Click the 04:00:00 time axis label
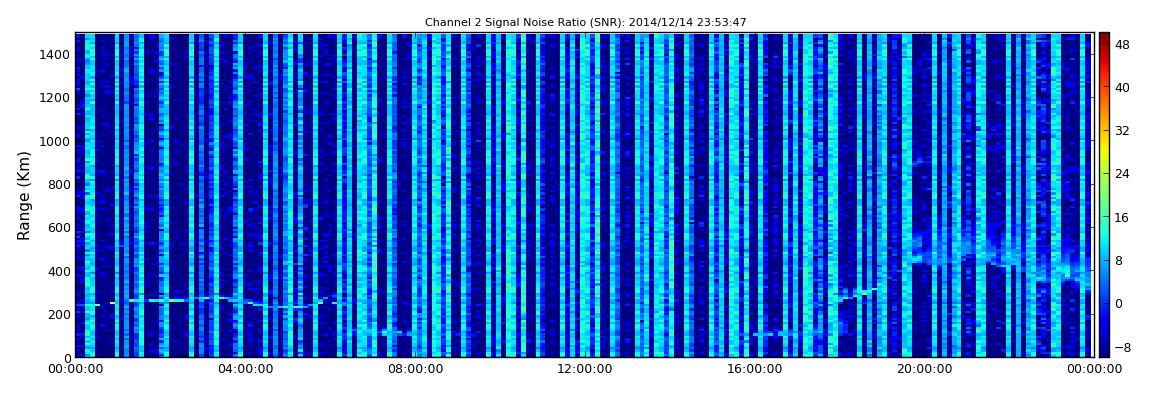1150x407 pixels. click(x=245, y=370)
